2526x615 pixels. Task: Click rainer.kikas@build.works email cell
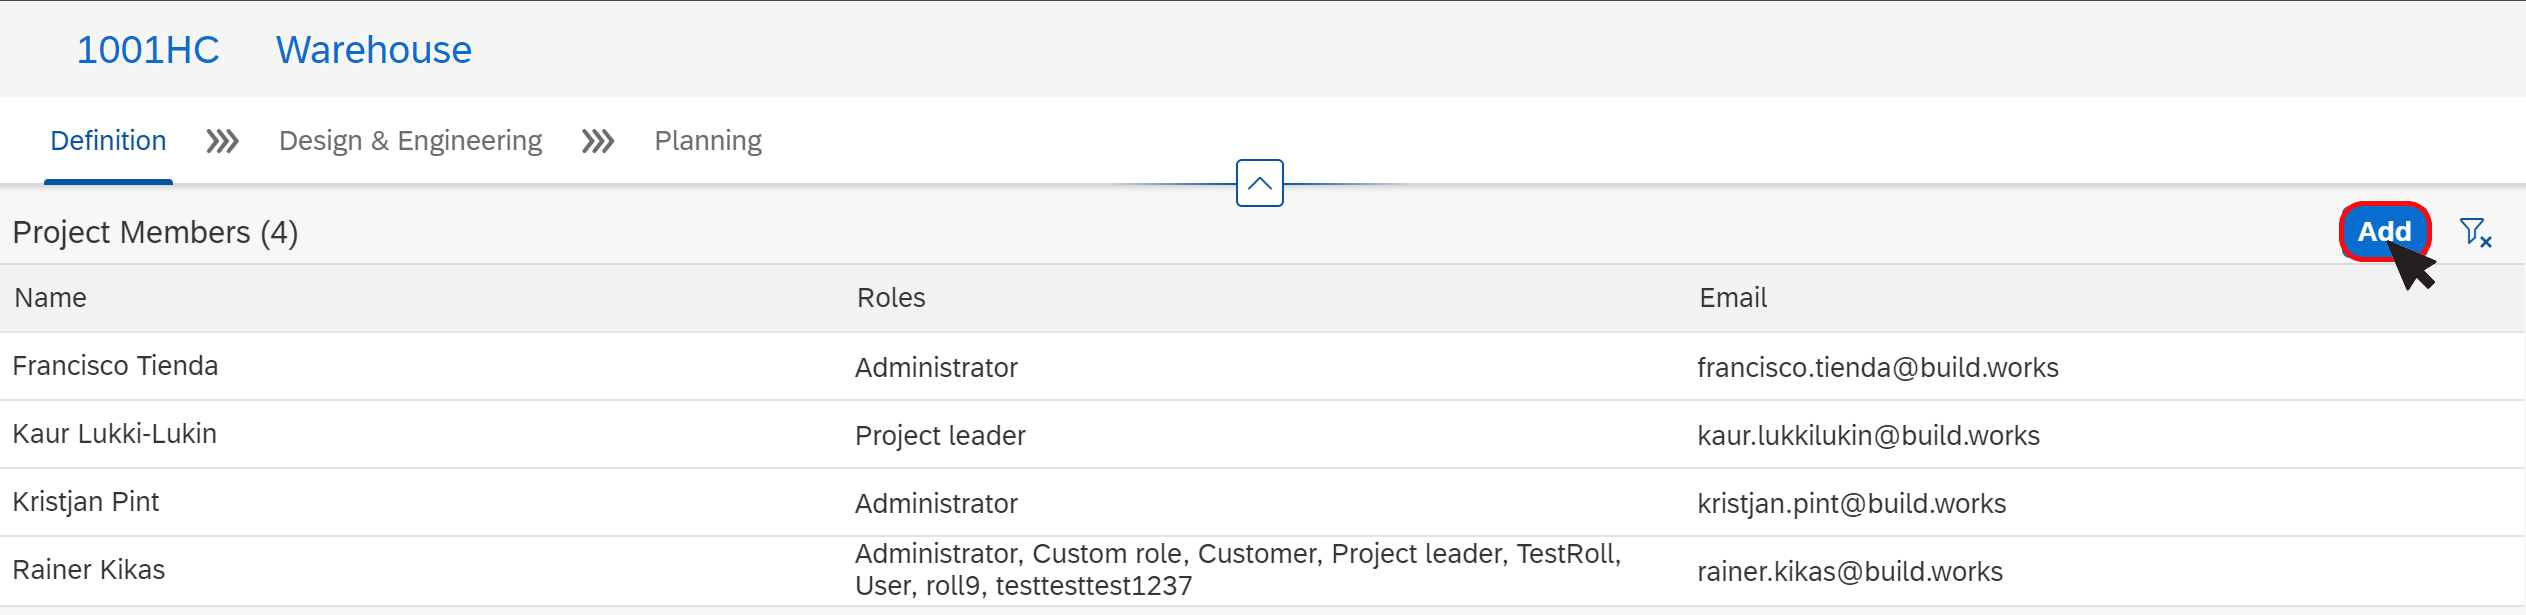pyautogui.click(x=1850, y=572)
